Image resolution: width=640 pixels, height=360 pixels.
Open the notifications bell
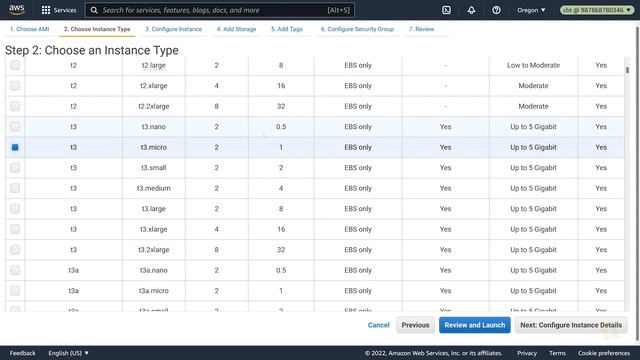[471, 10]
